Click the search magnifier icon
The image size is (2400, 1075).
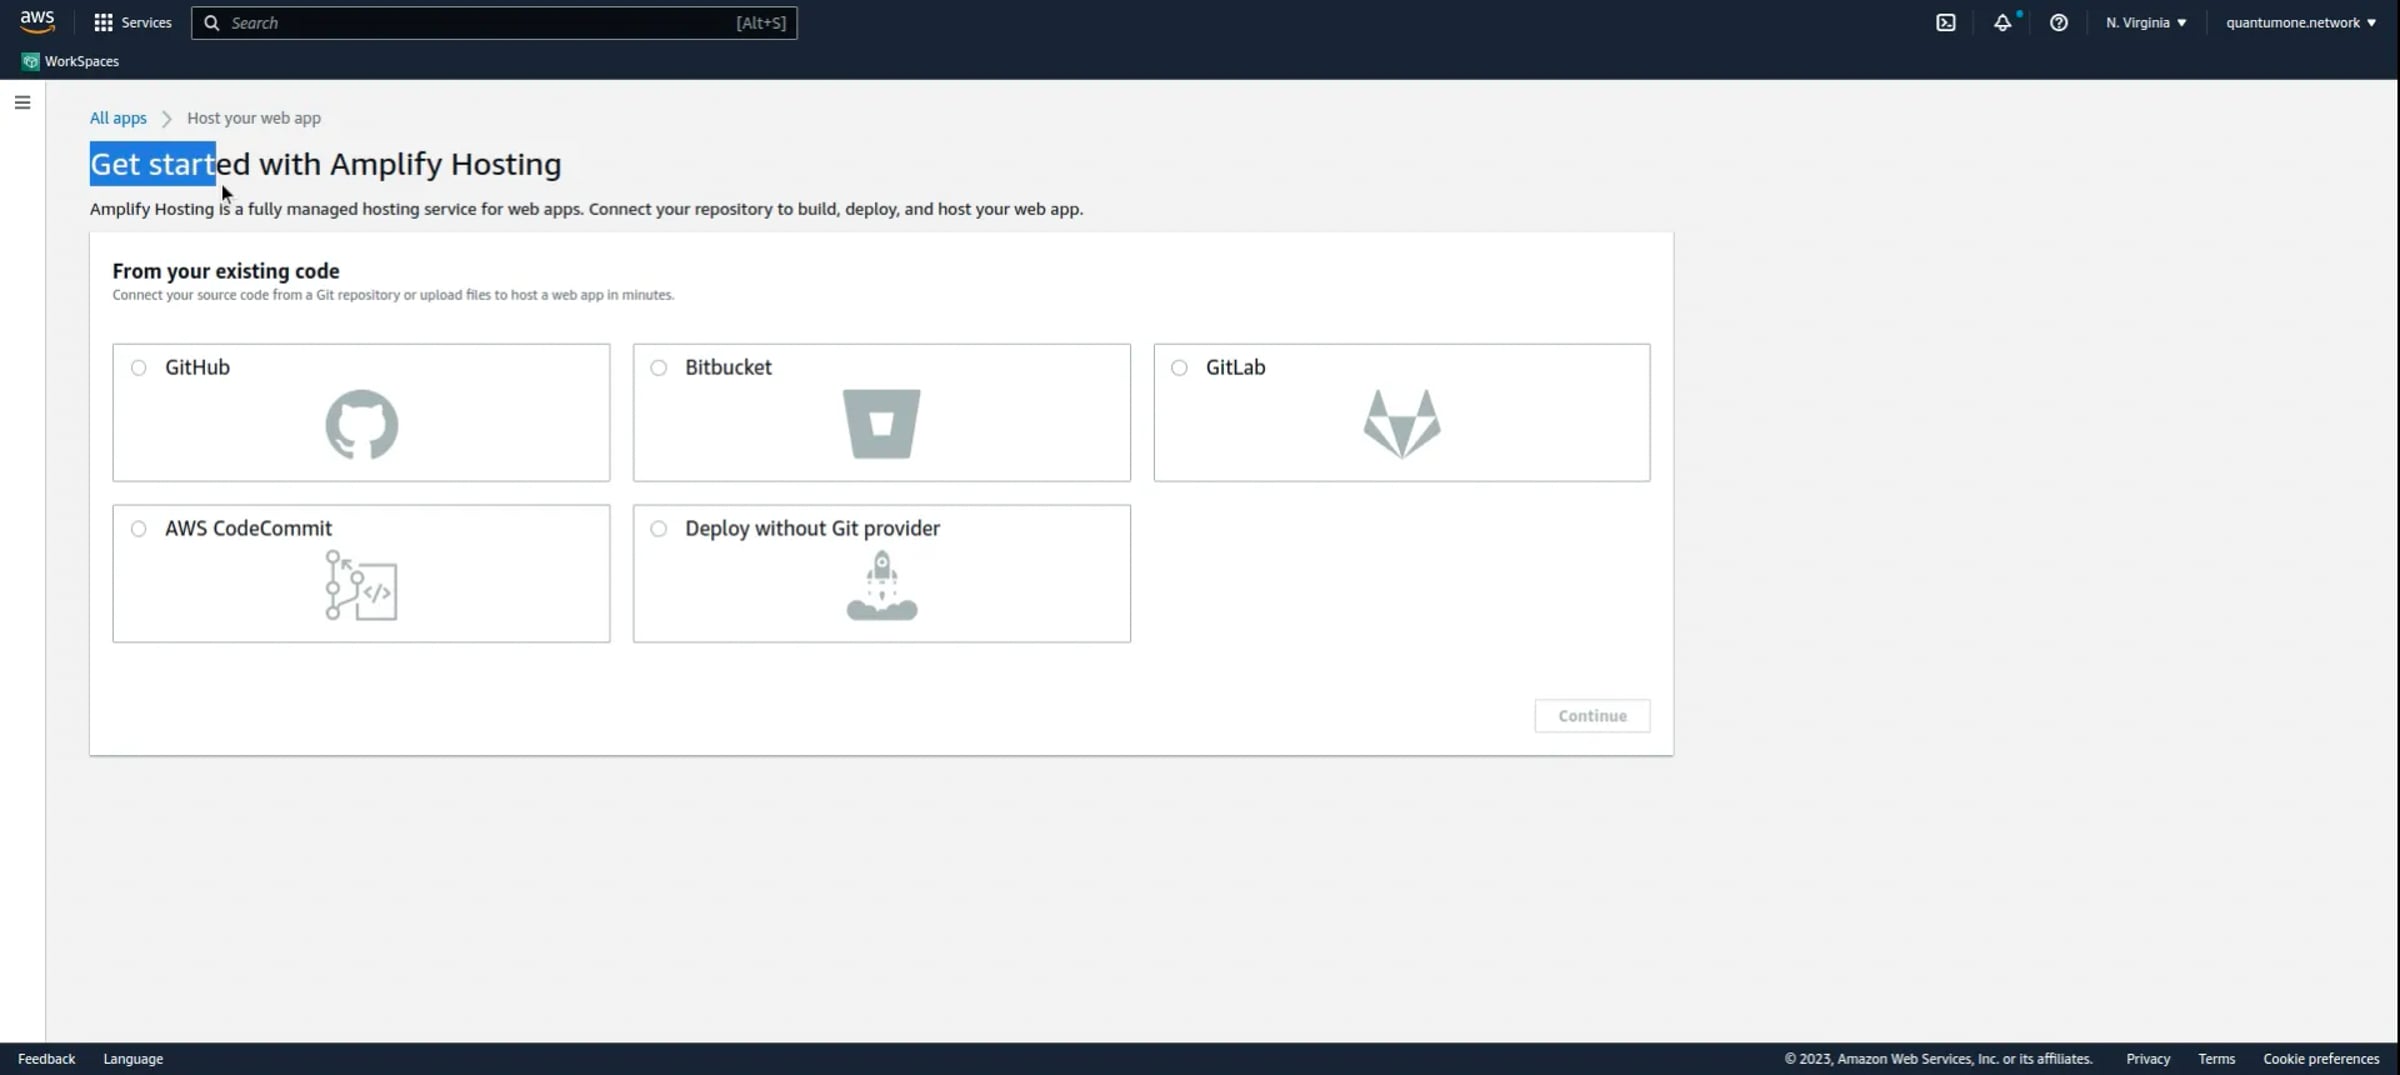[x=211, y=22]
